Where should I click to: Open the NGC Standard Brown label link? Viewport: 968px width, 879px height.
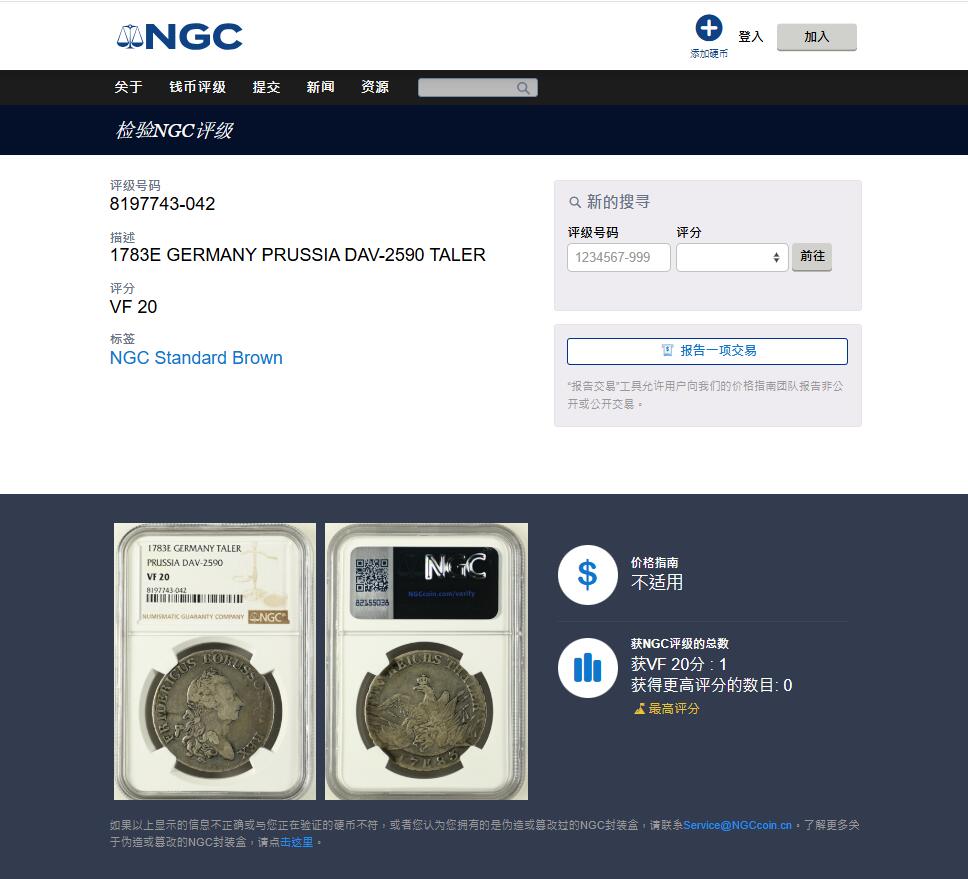(196, 357)
